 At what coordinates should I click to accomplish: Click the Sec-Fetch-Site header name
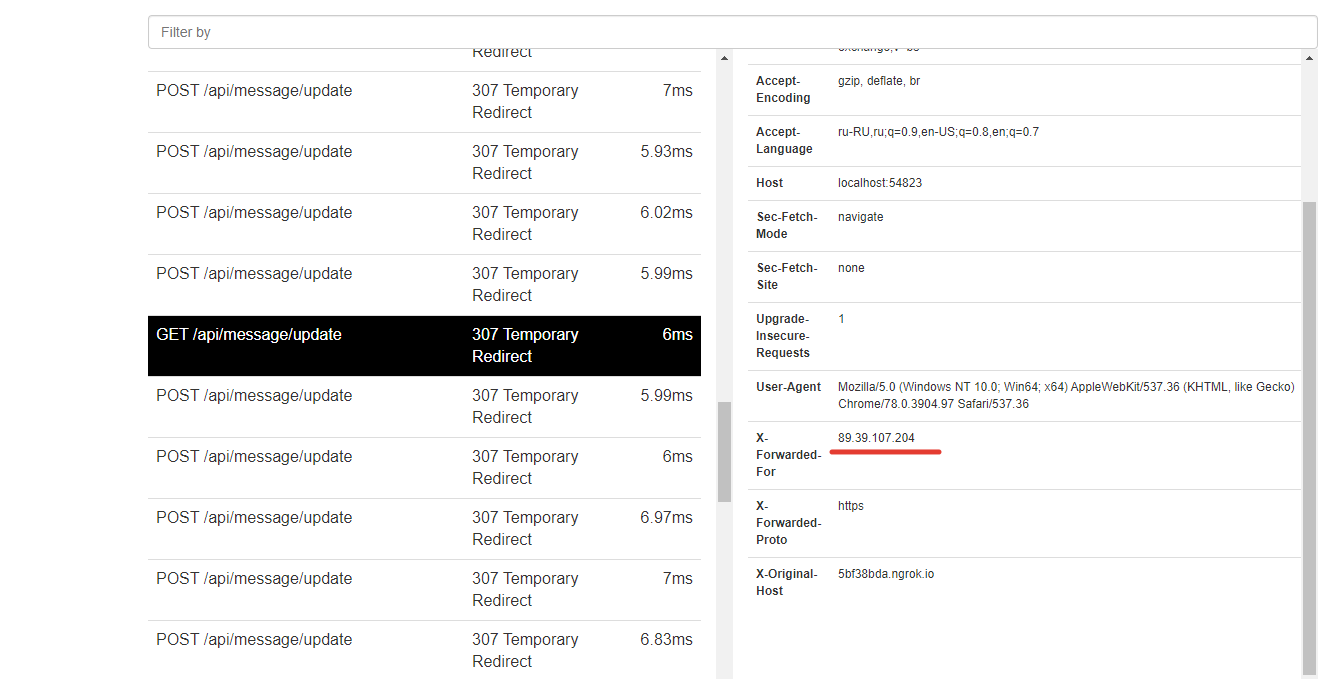pyautogui.click(x=786, y=276)
